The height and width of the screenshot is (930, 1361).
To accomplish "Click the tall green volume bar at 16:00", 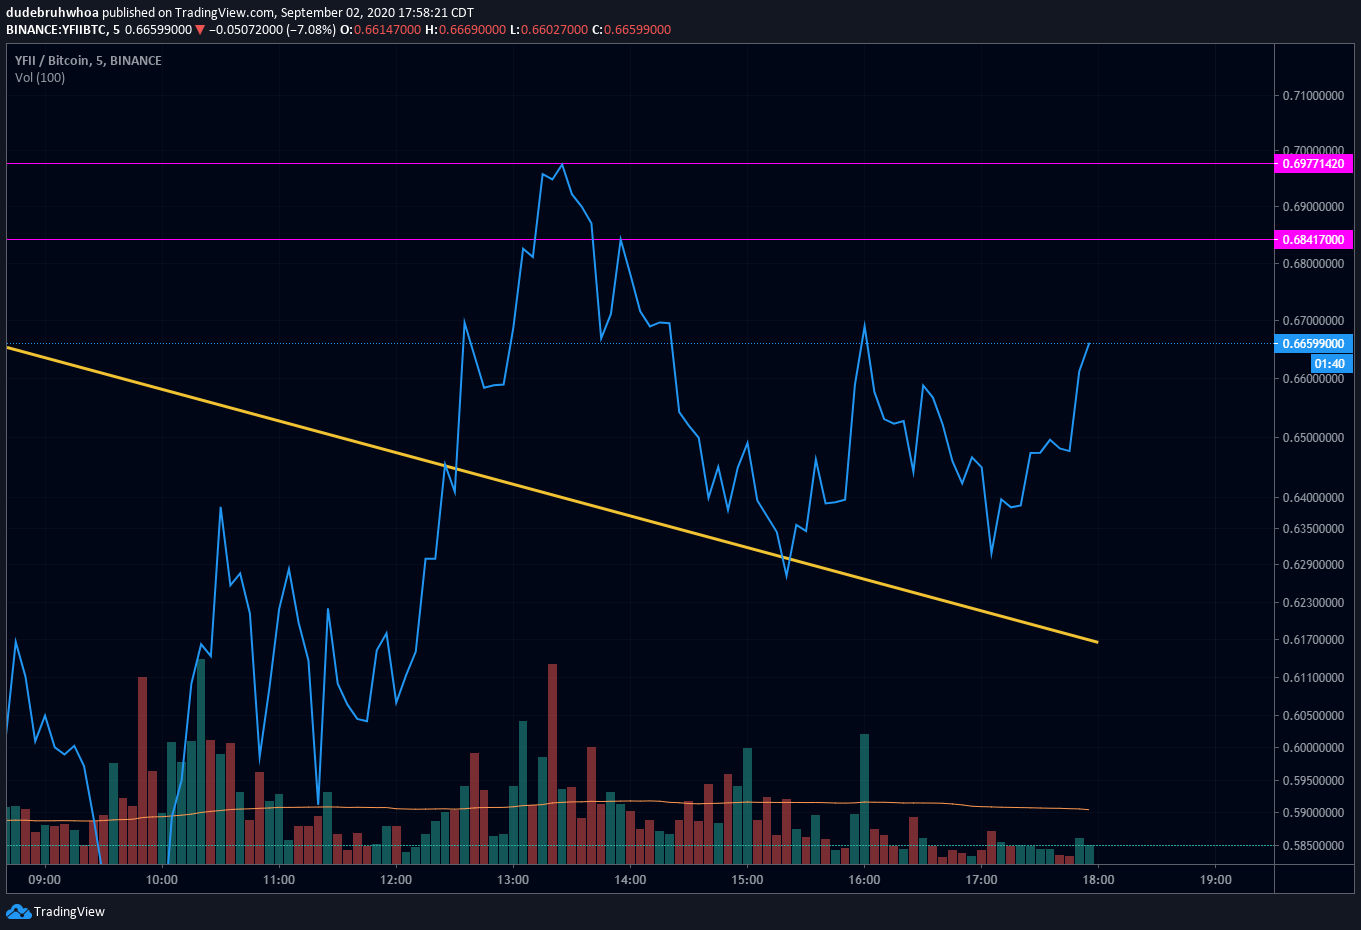I will [x=864, y=799].
